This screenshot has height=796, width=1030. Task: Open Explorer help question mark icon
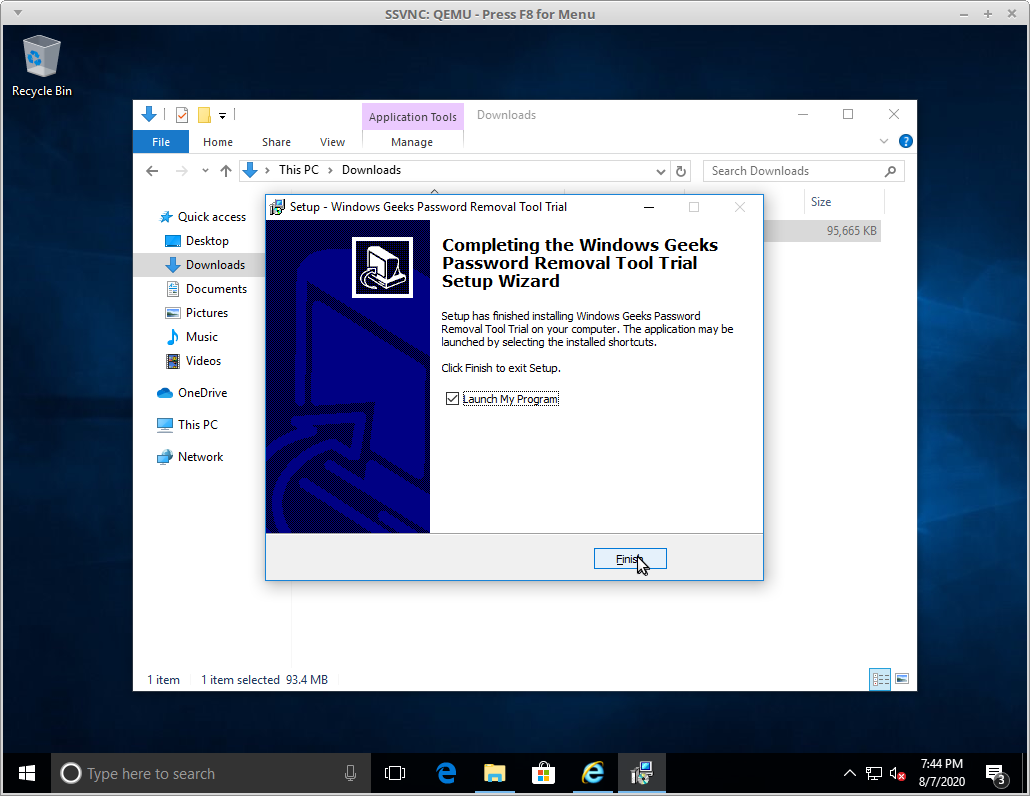click(905, 141)
